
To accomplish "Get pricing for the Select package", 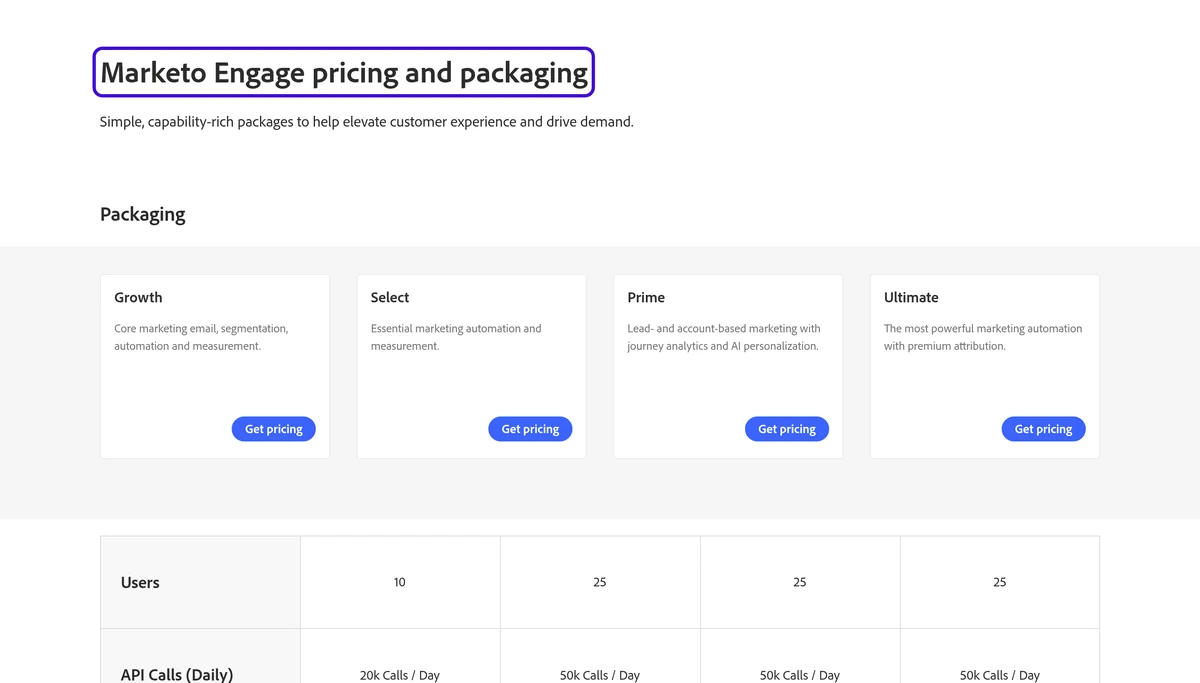I will (x=530, y=429).
